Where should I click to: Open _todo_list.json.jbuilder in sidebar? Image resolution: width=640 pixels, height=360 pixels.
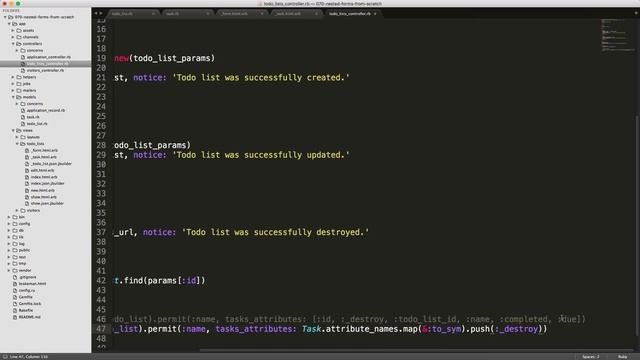51,164
